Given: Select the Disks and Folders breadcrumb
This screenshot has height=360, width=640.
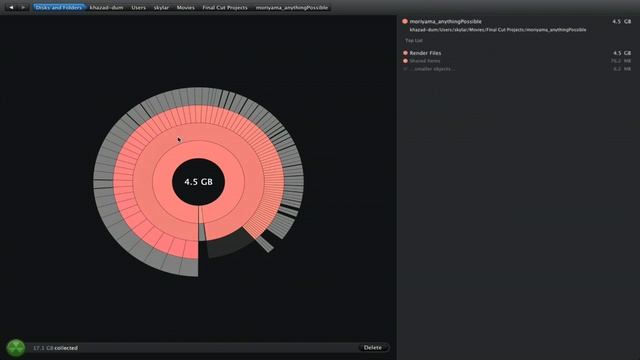Looking at the screenshot, I should (x=58, y=7).
